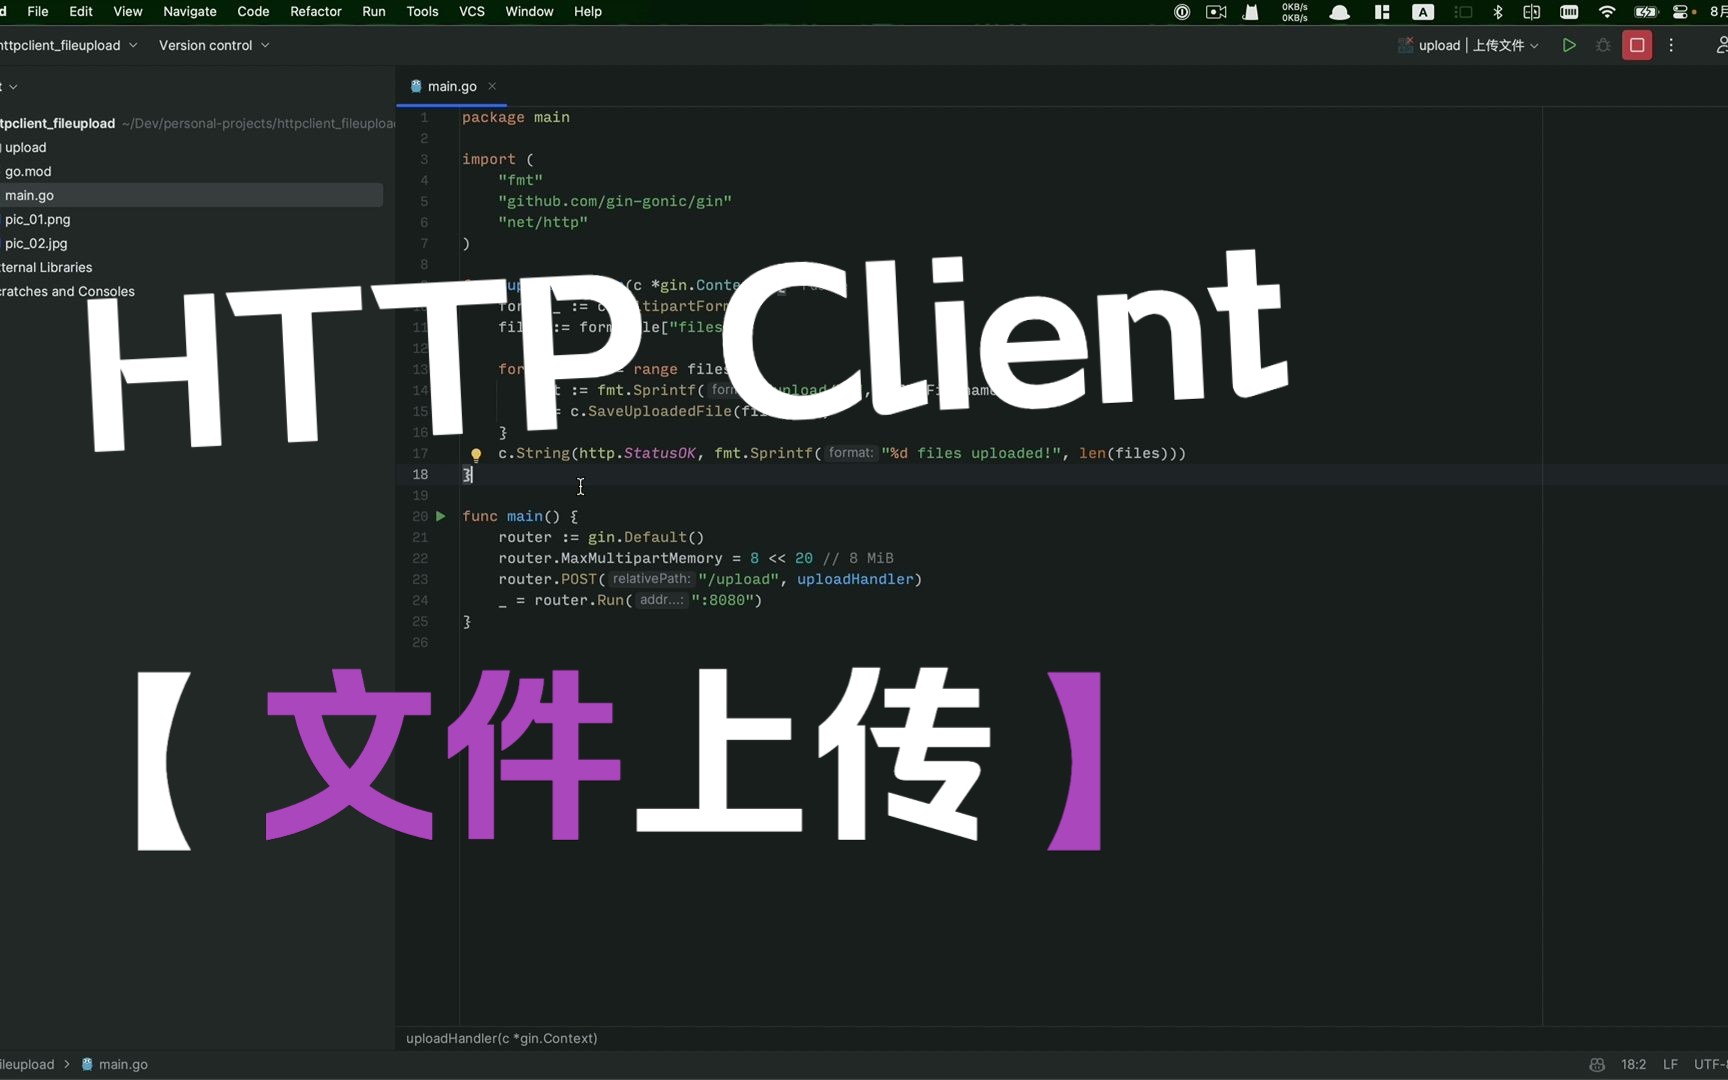The image size is (1728, 1080).
Task: Click the battery status in the menu bar
Action: [1646, 12]
